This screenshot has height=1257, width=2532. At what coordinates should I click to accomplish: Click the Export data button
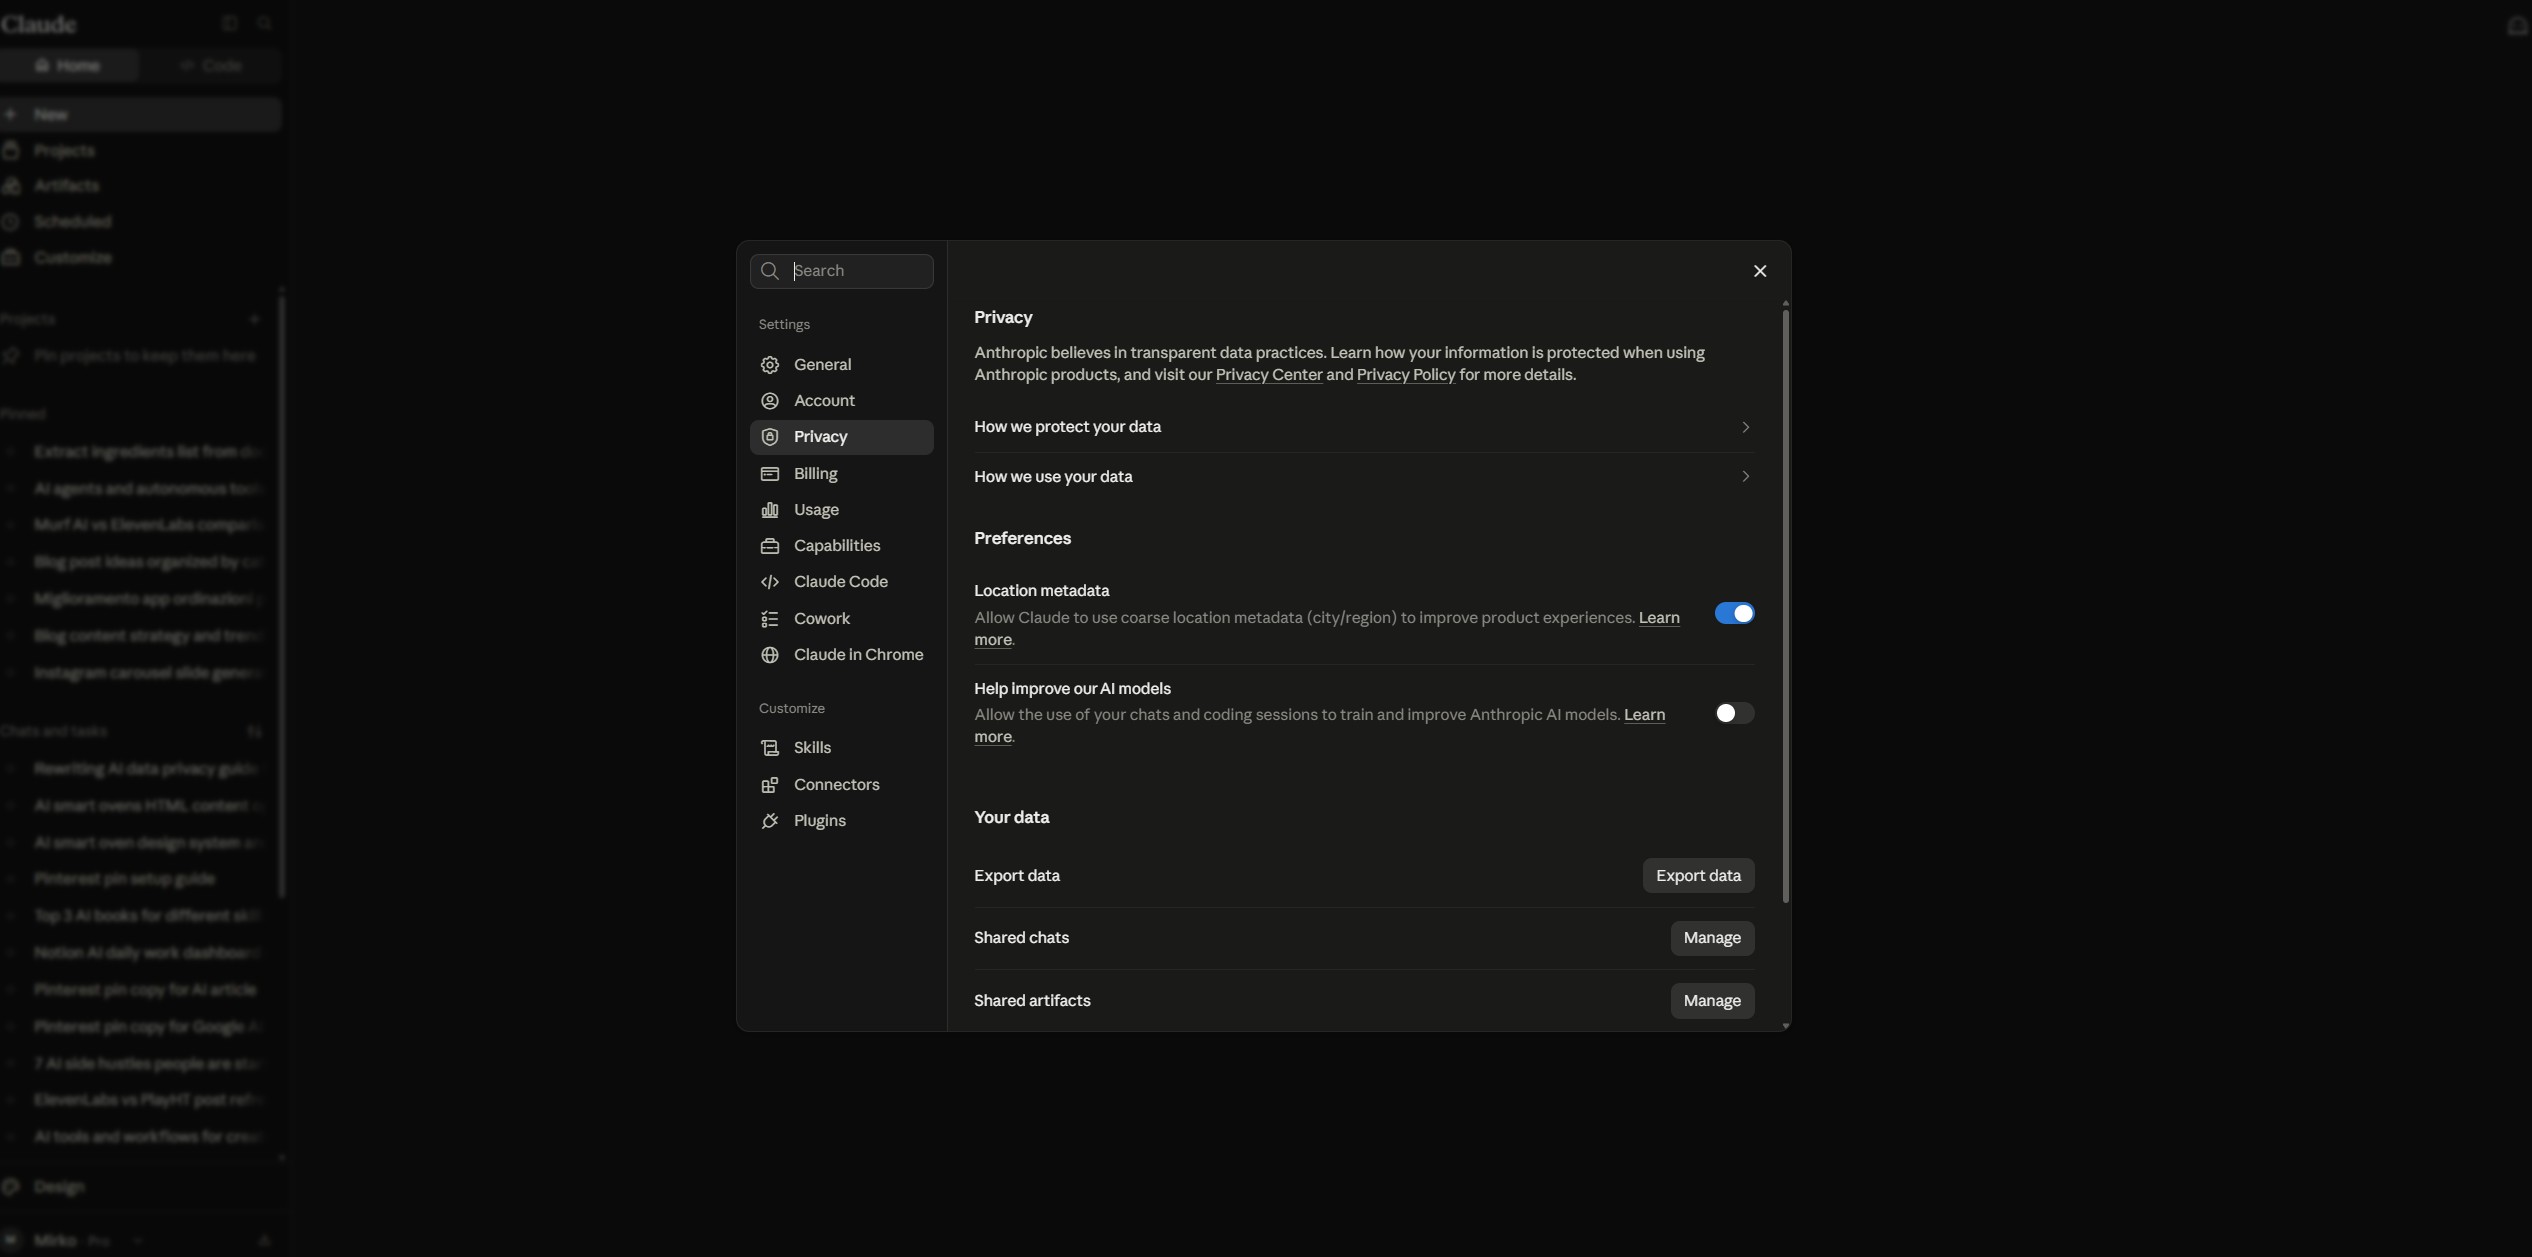[1698, 876]
